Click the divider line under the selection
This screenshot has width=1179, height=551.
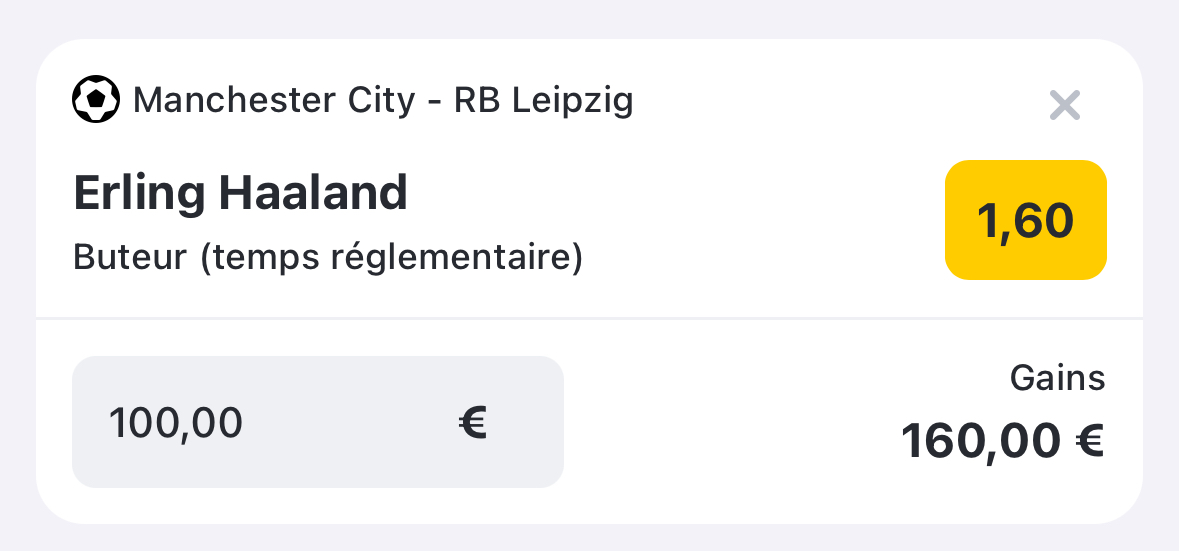coord(590,319)
